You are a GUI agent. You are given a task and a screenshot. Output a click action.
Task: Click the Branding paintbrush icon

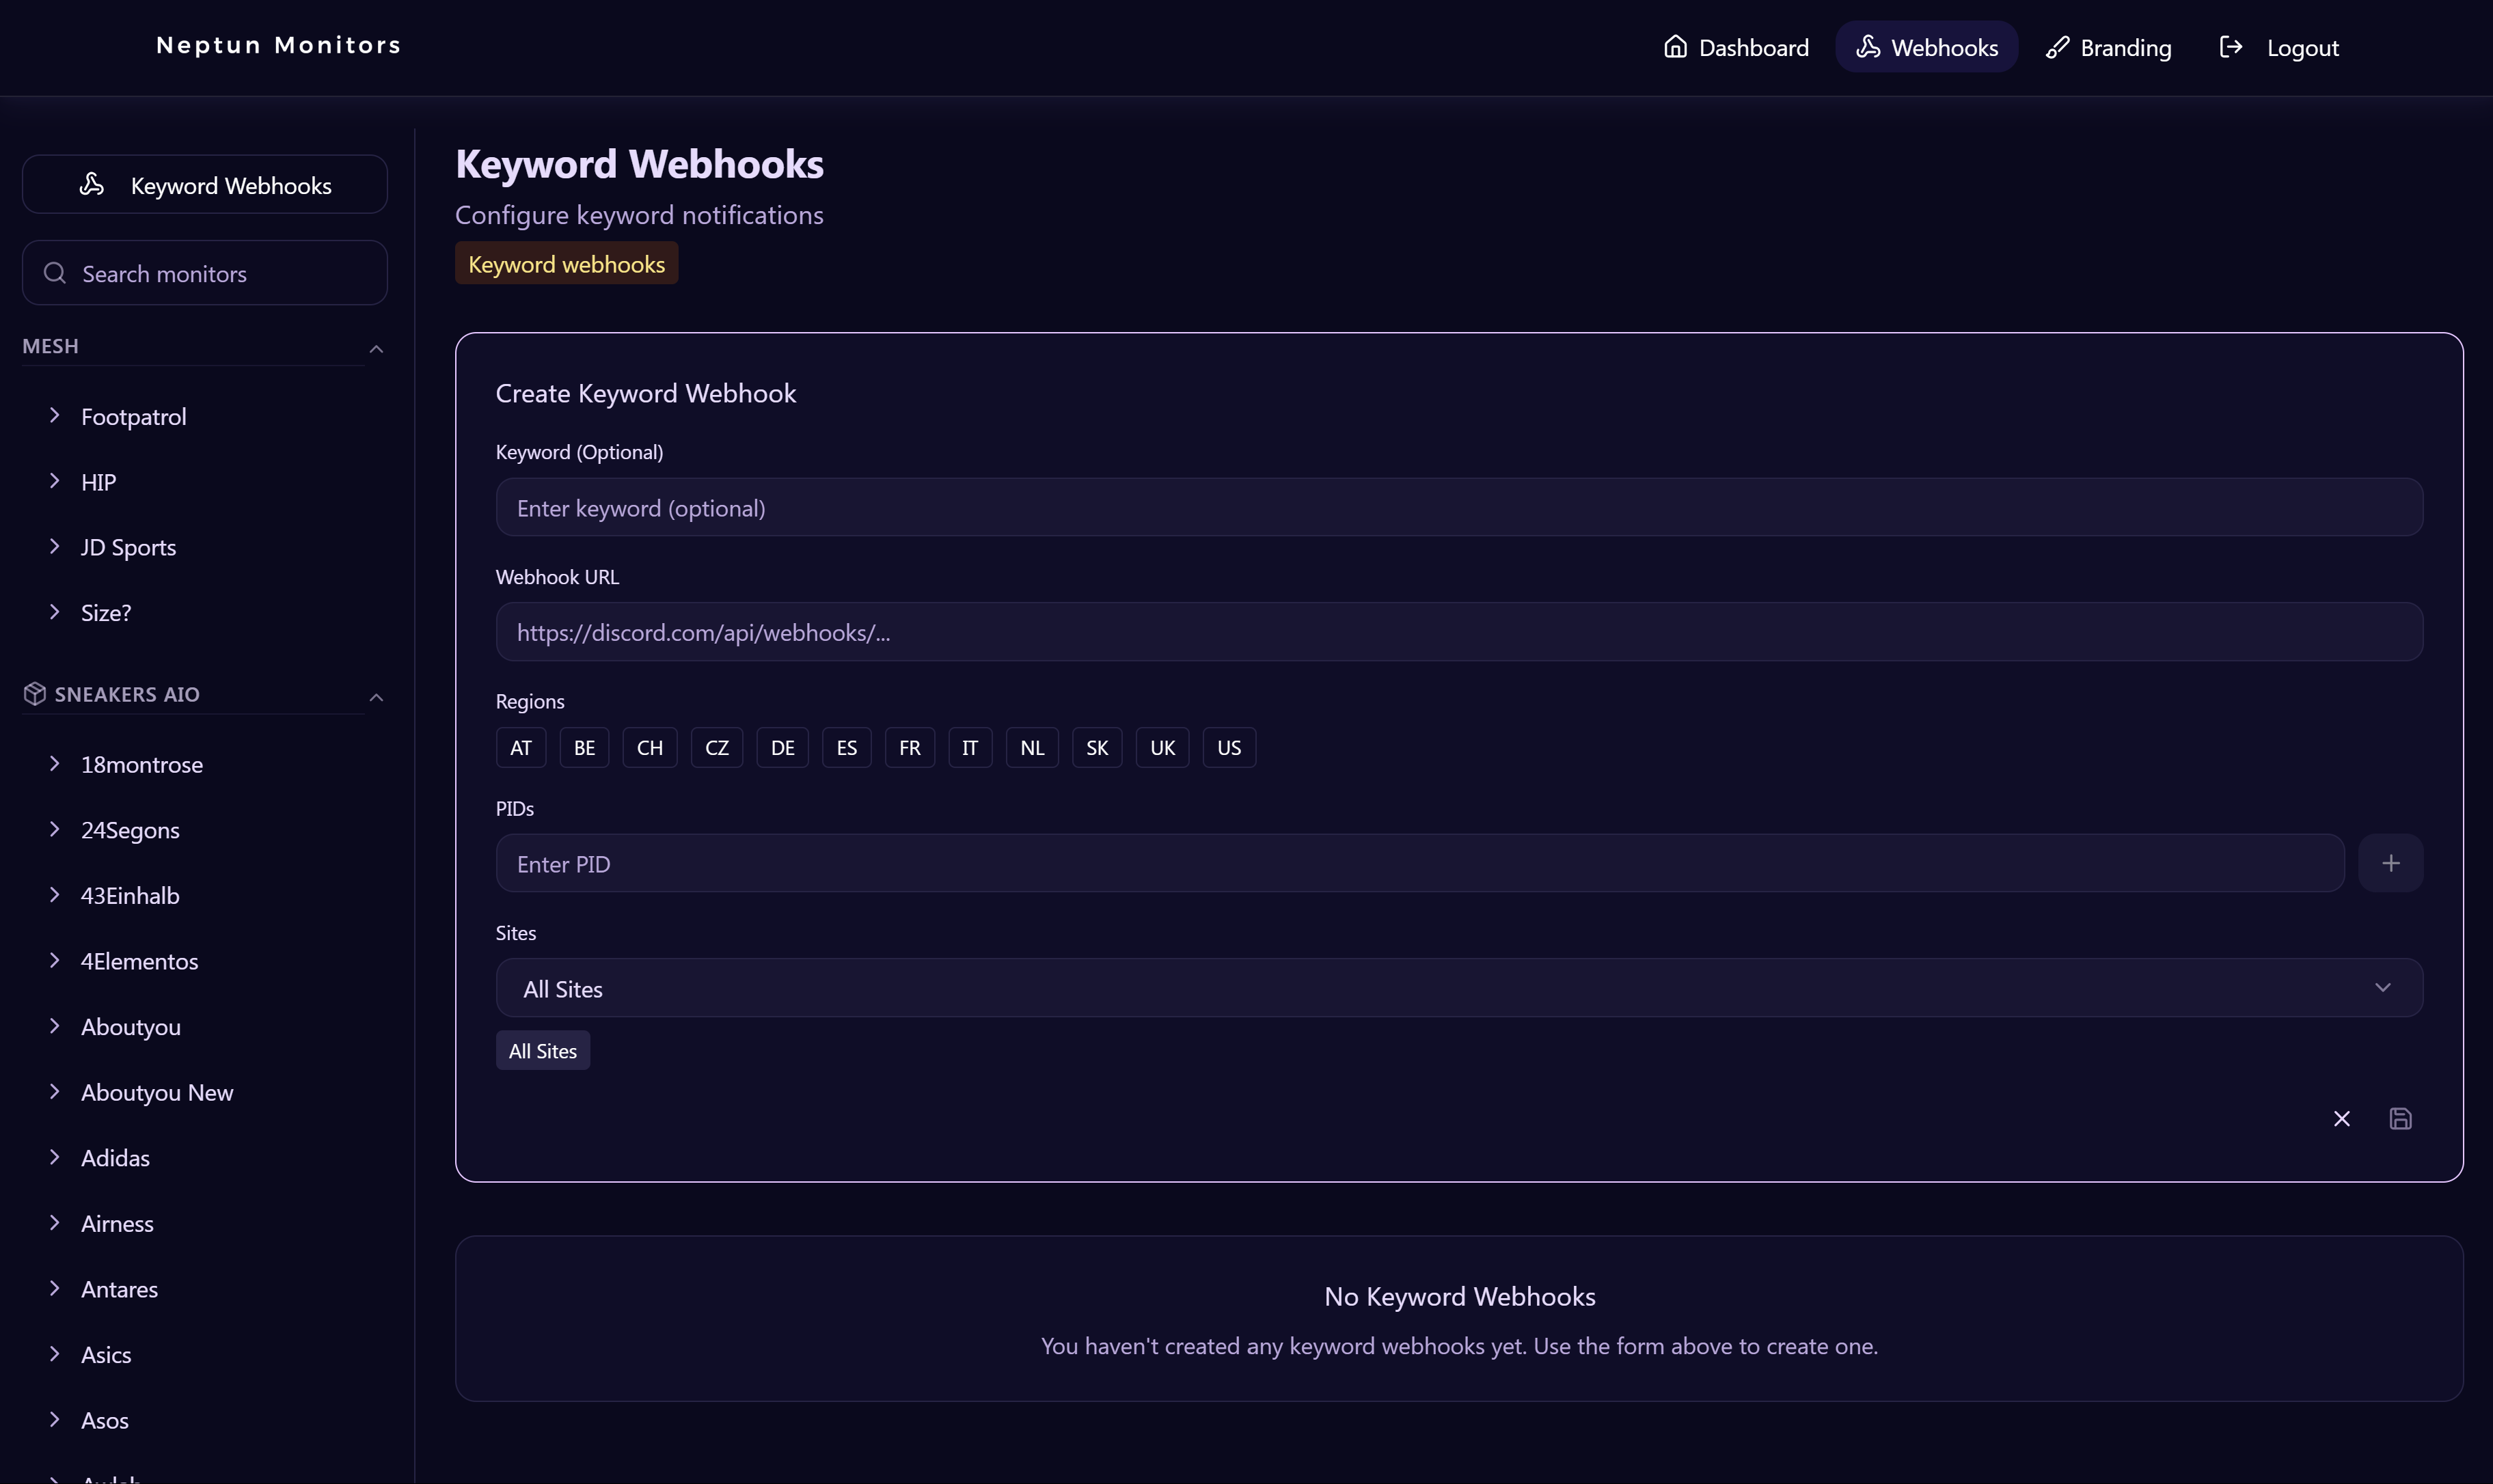coord(2057,47)
